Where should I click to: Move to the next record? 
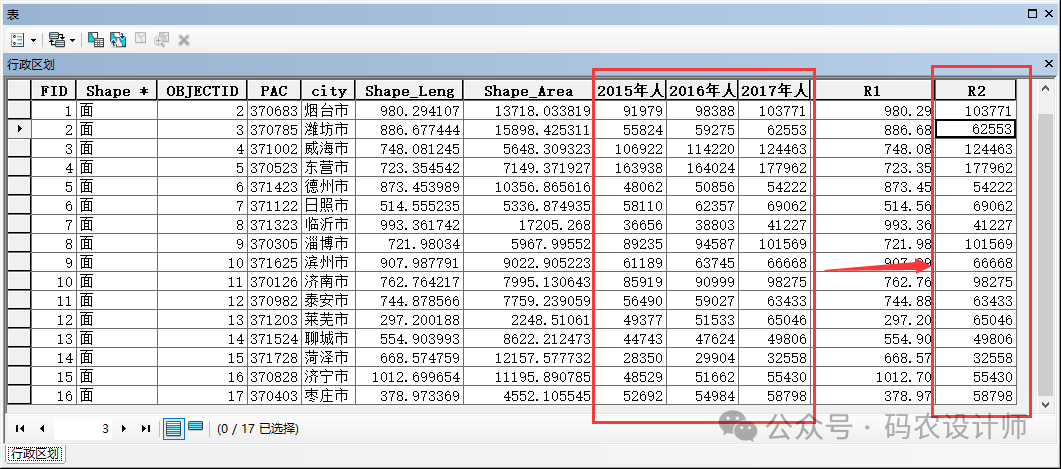point(123,428)
